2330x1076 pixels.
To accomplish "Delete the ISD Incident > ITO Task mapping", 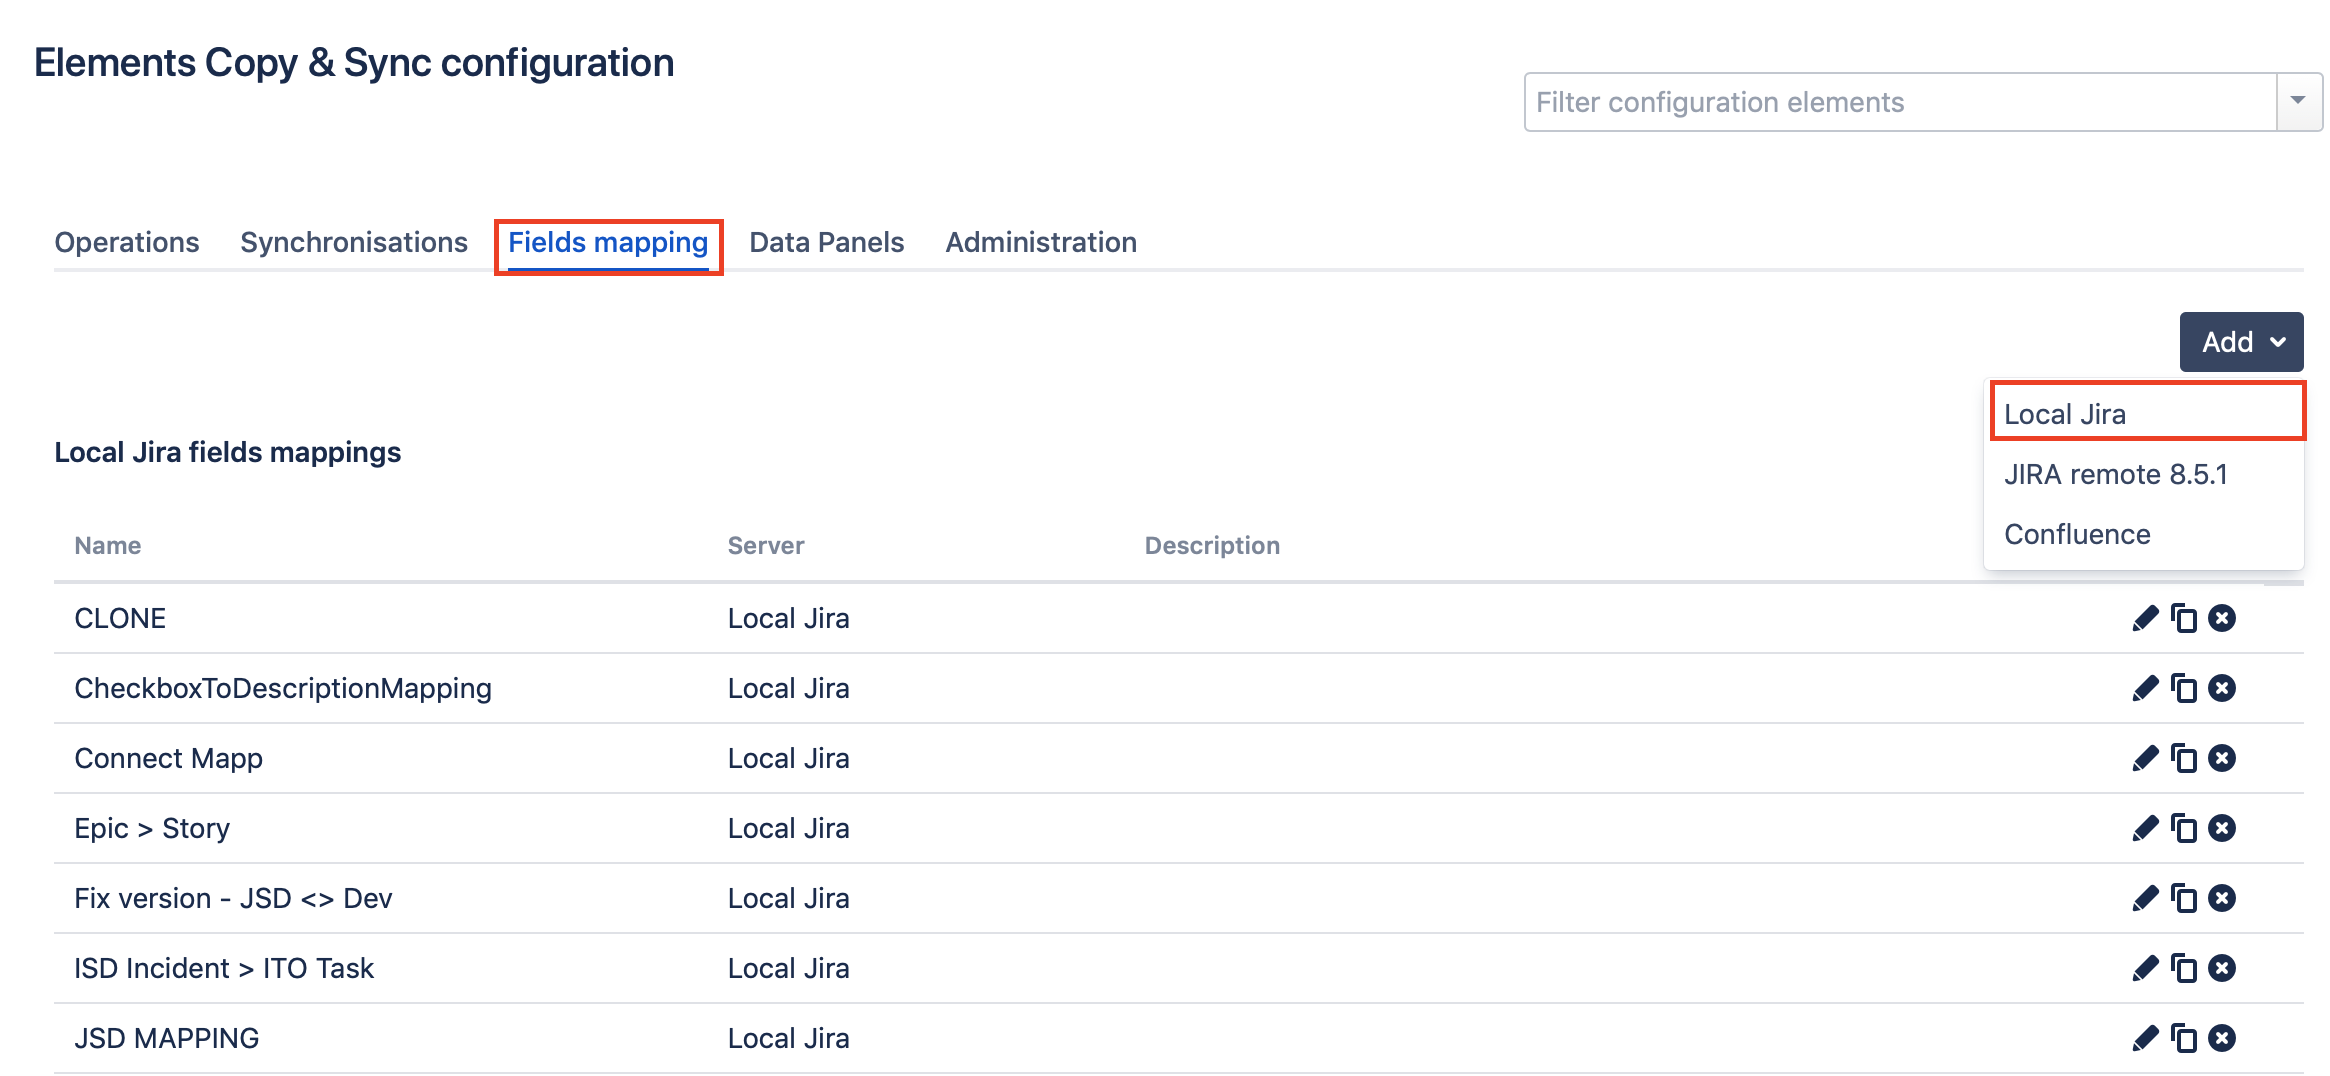I will (2222, 969).
